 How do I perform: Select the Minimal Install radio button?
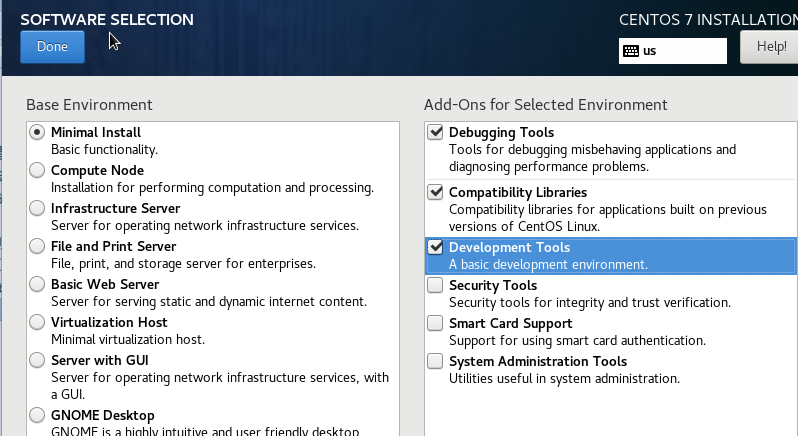[x=37, y=132]
